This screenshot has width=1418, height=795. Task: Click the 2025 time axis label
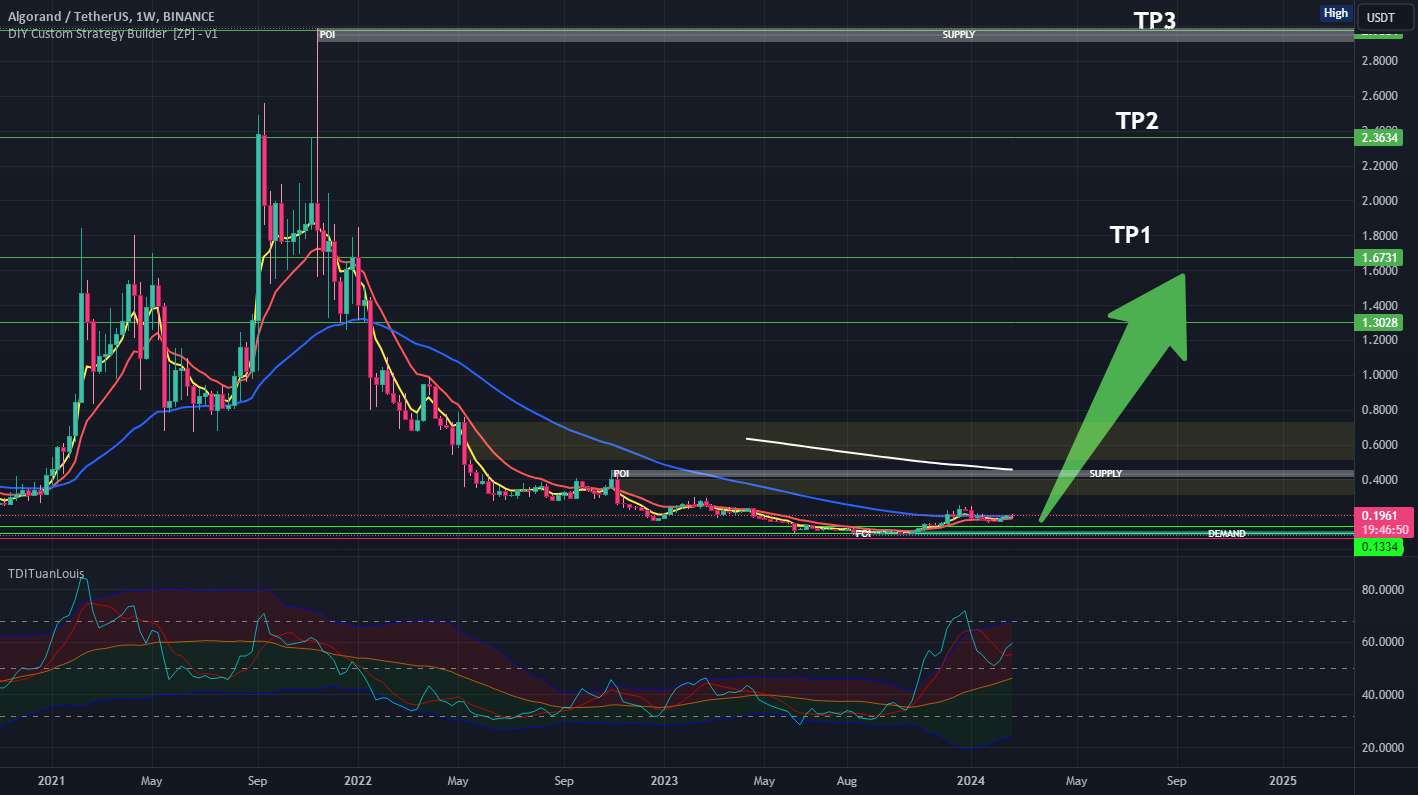point(1283,780)
